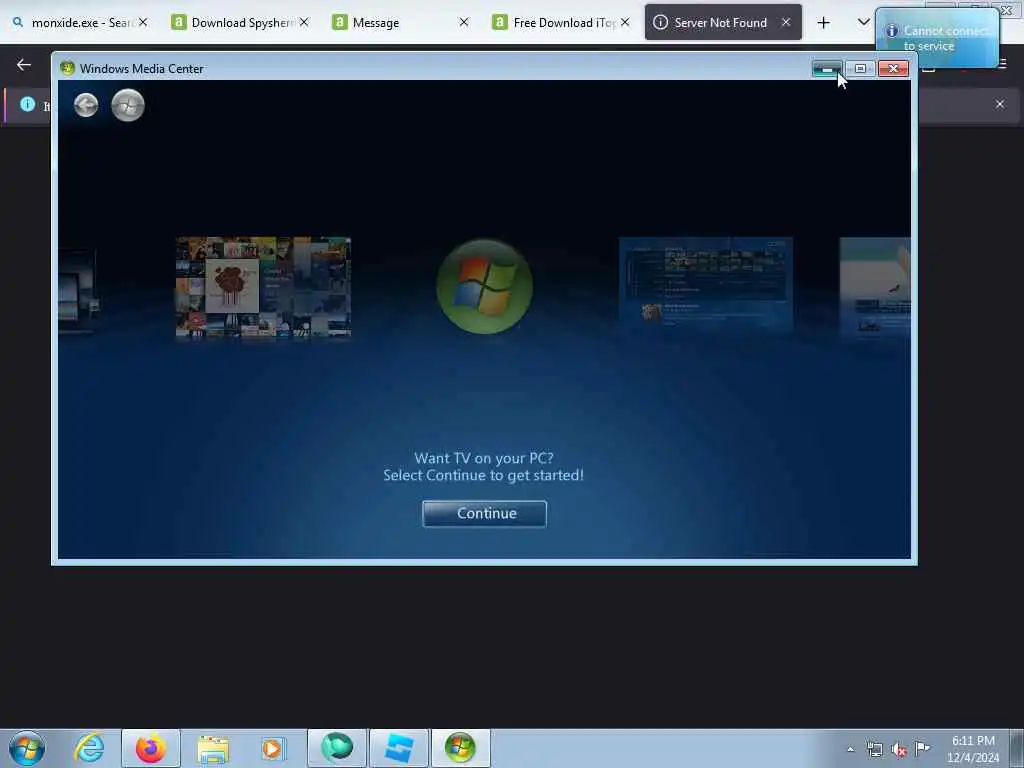Close the Server Not Found tab
1024x768 pixels.
(786, 22)
